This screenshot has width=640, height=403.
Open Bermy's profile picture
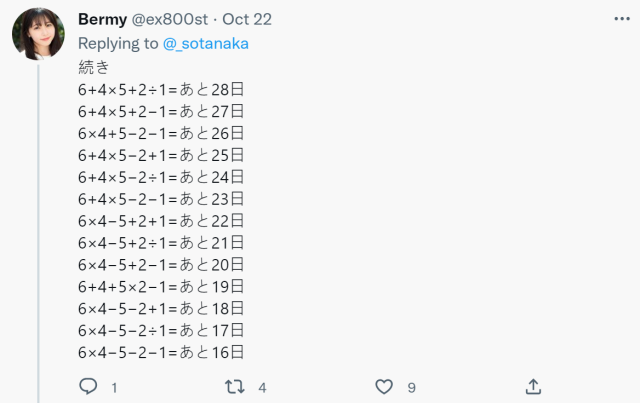coord(38,33)
